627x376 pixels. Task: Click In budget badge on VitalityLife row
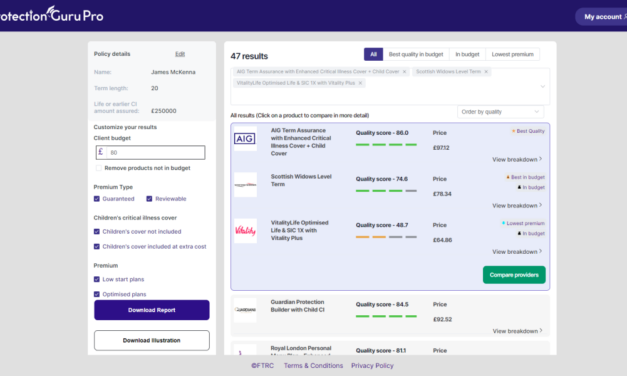click(x=531, y=233)
